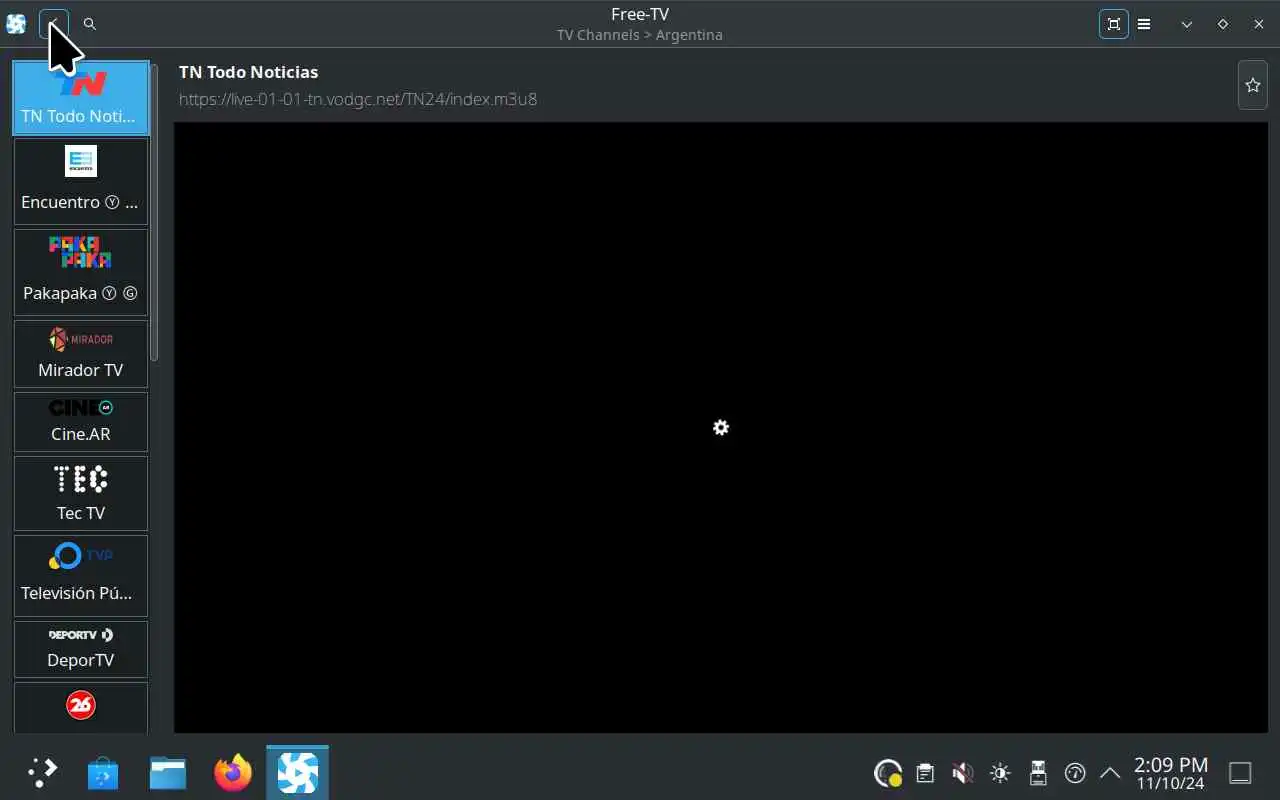
Task: Open the channel with the 26 logo
Action: pos(81,707)
